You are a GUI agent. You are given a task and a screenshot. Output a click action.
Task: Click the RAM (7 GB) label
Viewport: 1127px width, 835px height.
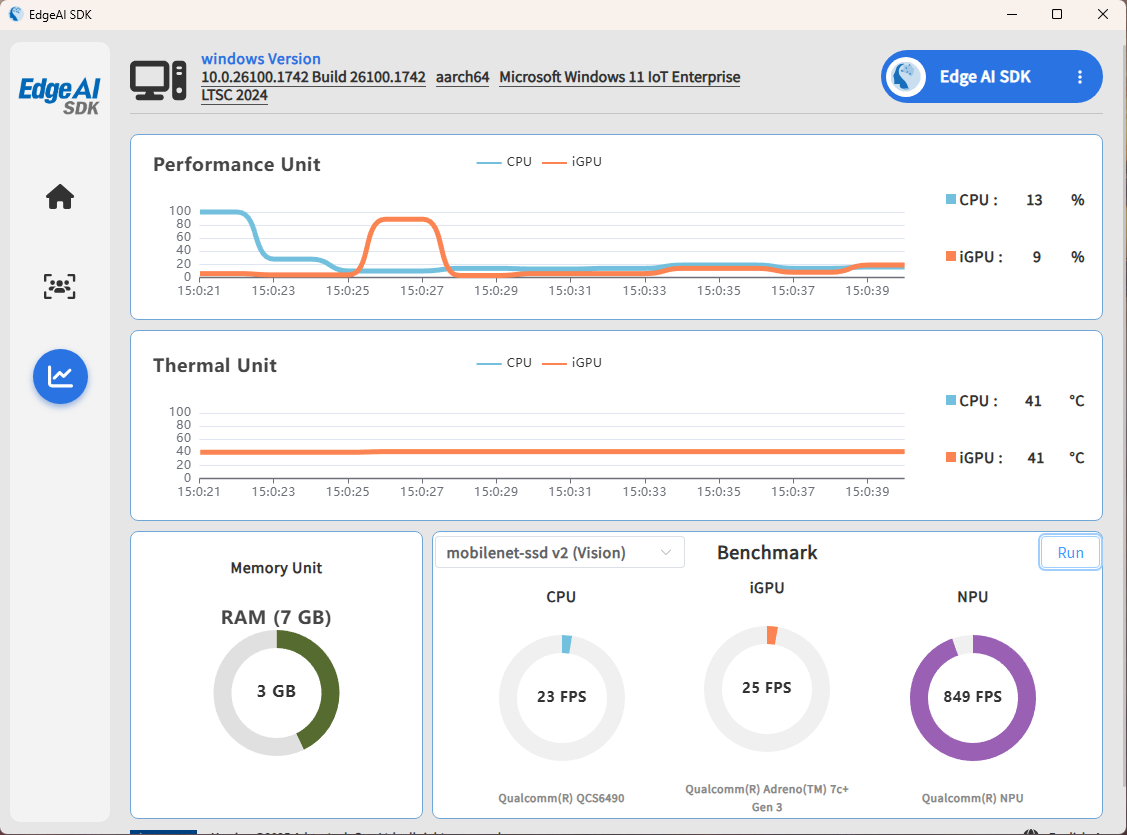[276, 617]
